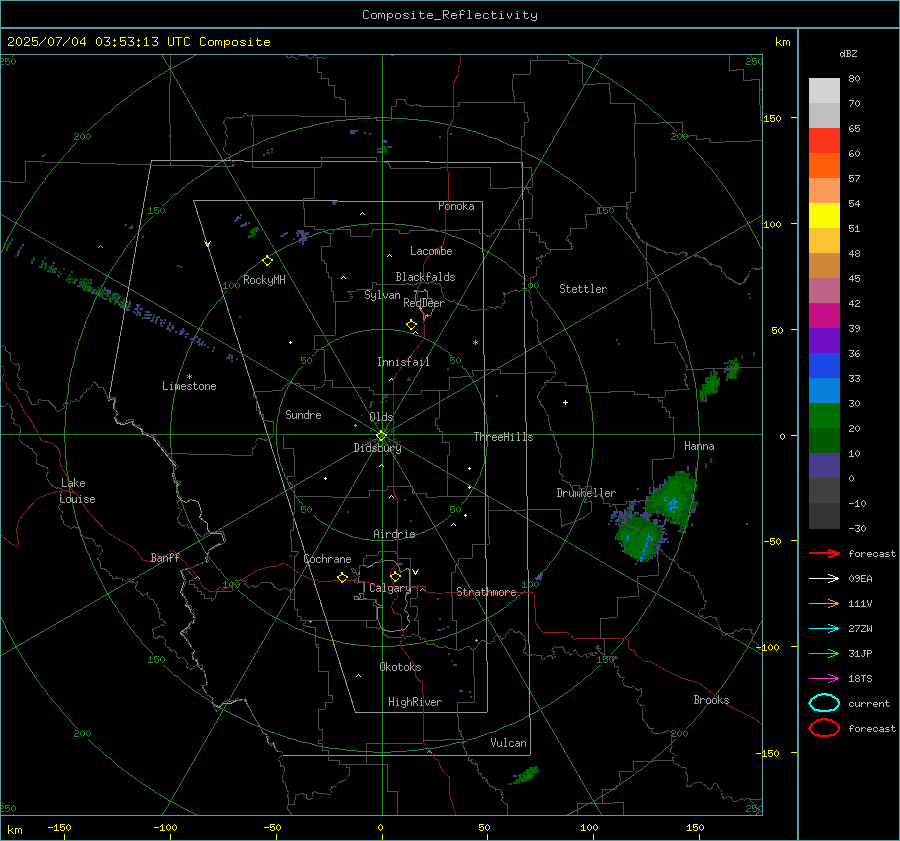The width and height of the screenshot is (900, 841).
Task: Click the Calgary city label
Action: [x=390, y=588]
